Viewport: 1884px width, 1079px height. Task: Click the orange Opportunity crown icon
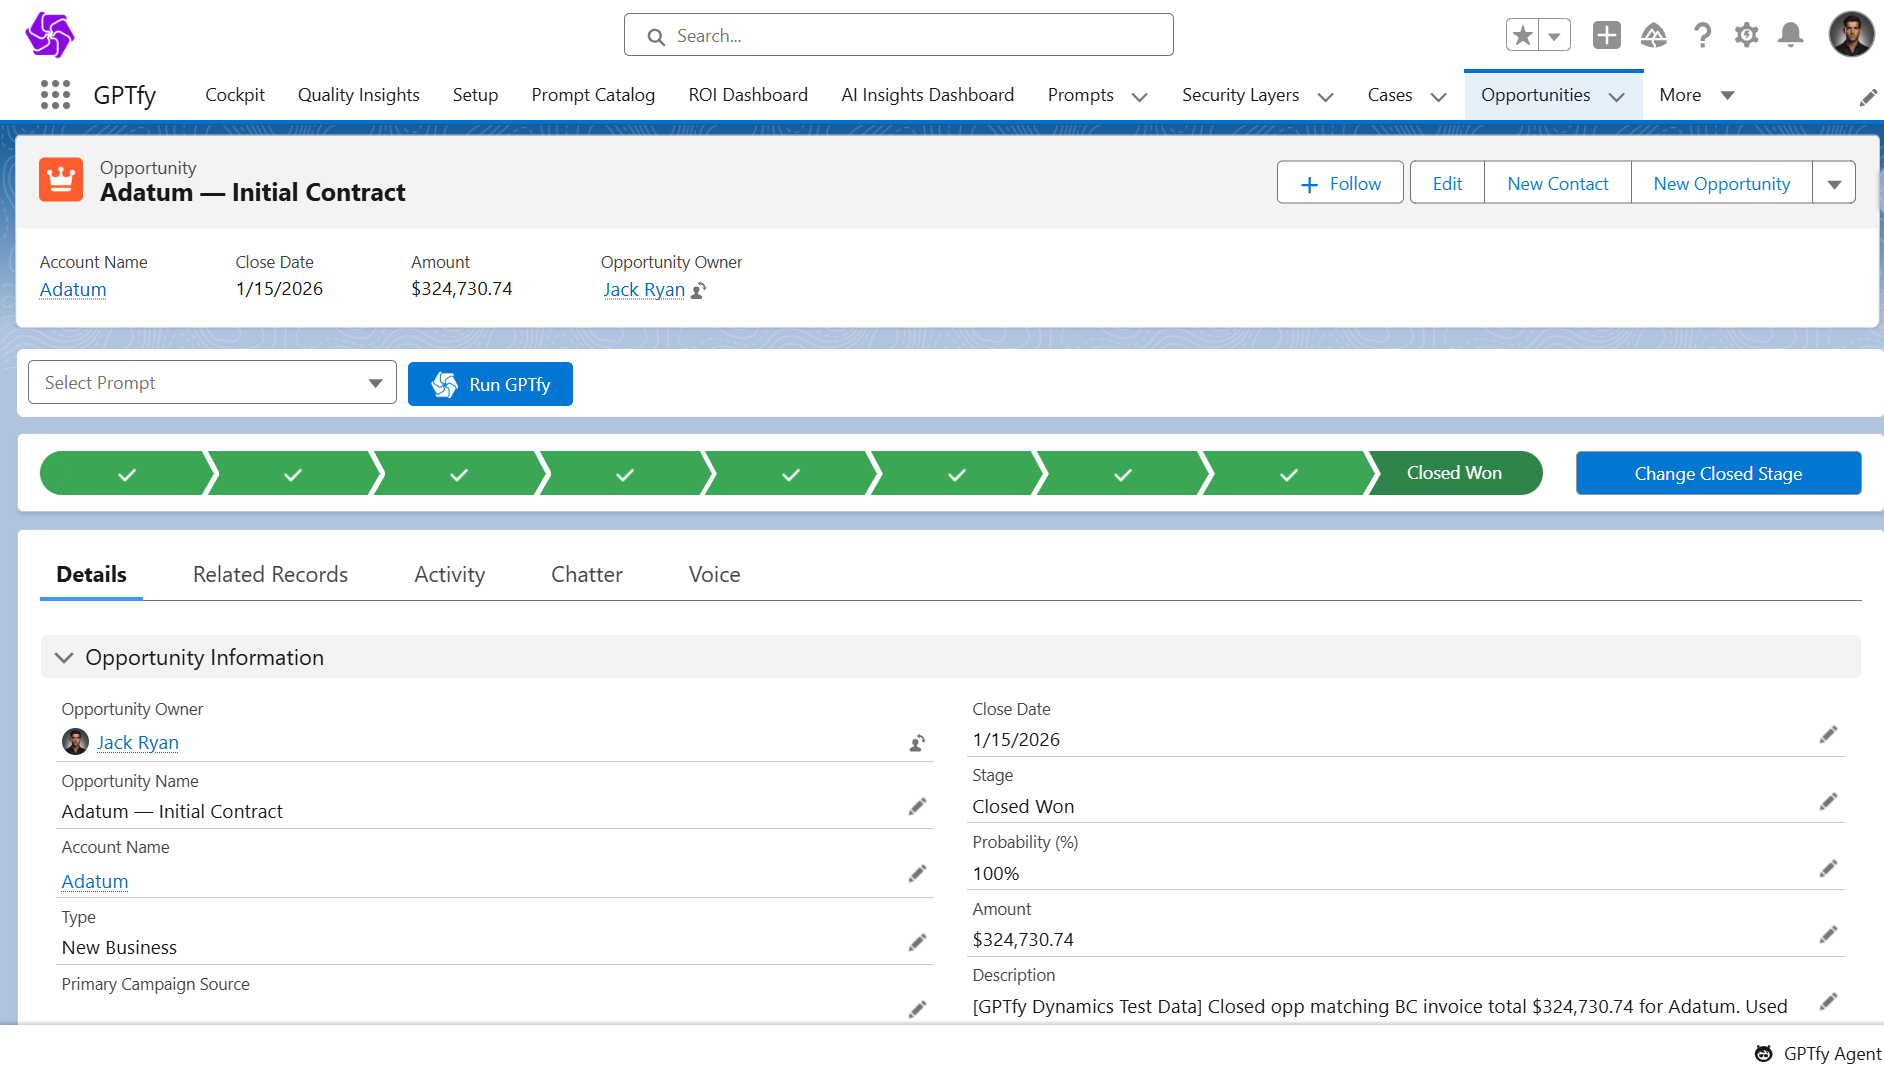61,180
